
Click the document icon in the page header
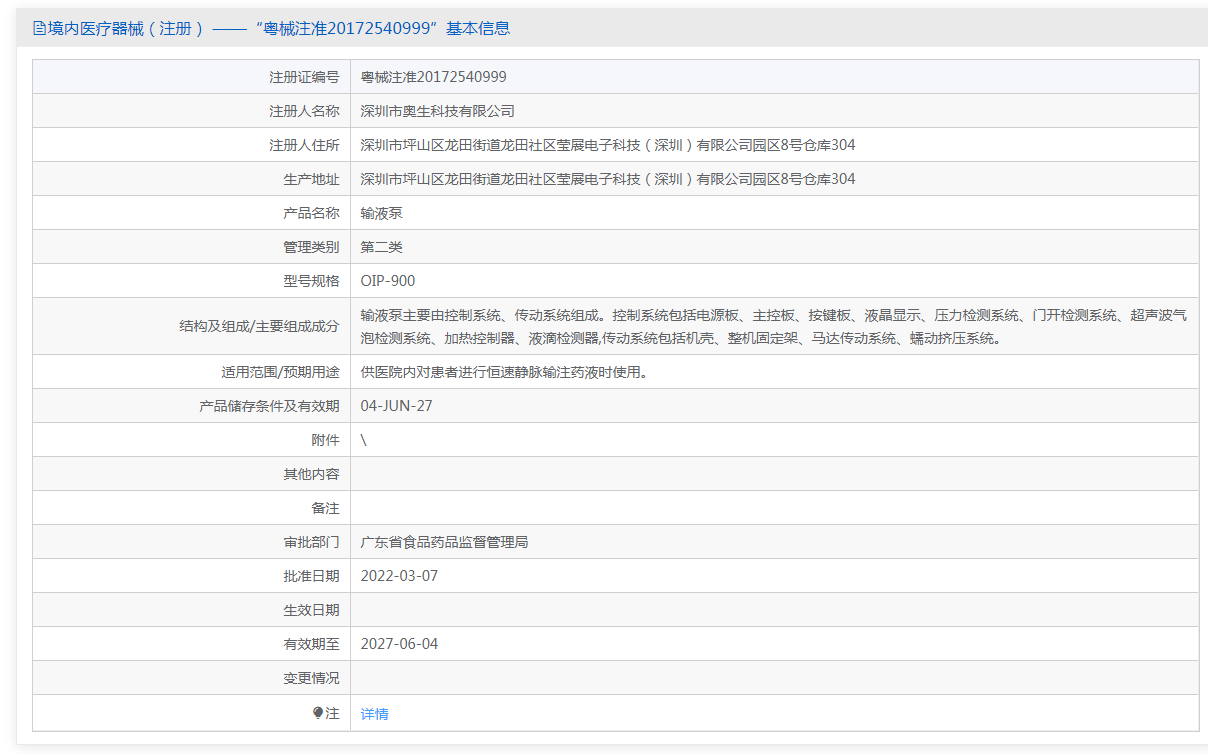39,29
